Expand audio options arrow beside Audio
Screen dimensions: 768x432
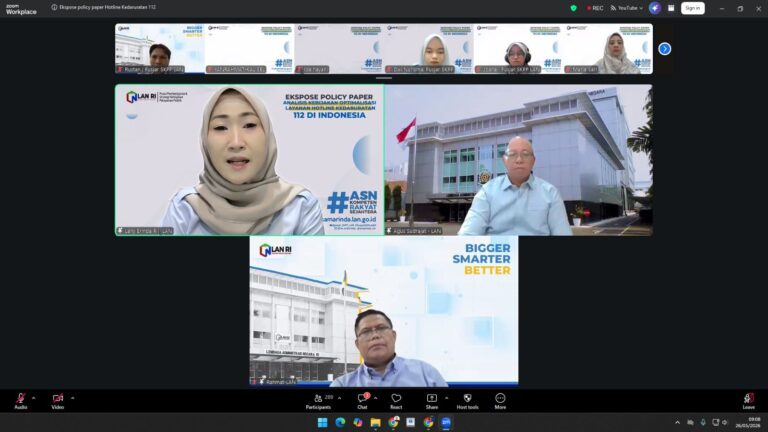pos(33,398)
